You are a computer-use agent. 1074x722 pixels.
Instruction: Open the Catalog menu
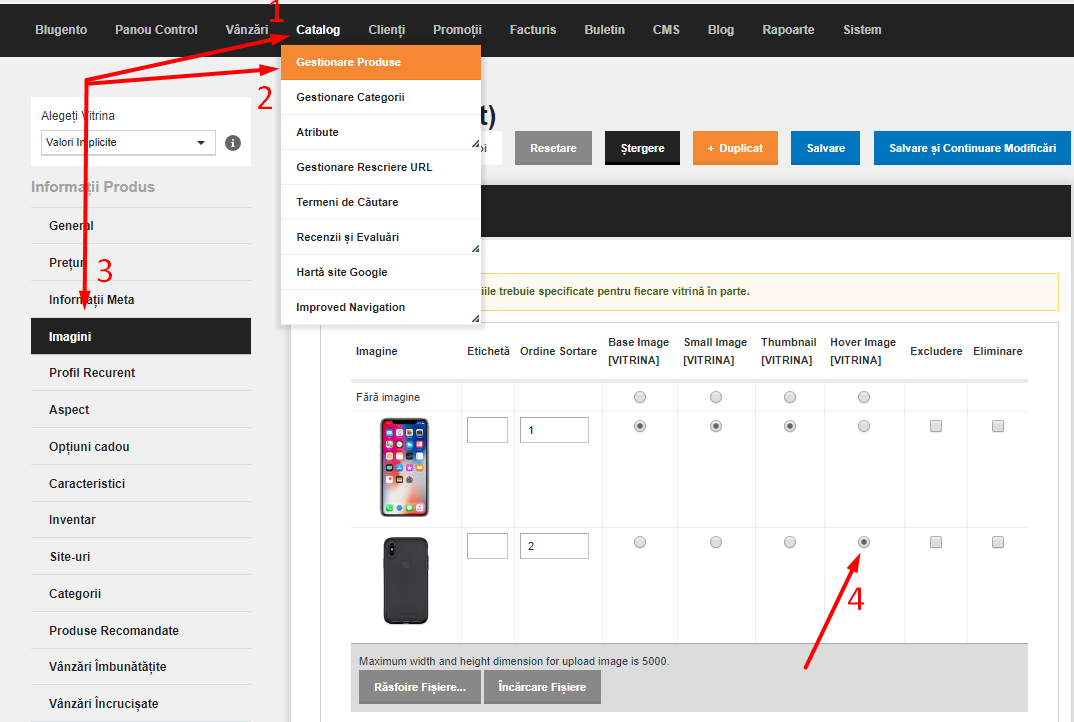pos(318,29)
